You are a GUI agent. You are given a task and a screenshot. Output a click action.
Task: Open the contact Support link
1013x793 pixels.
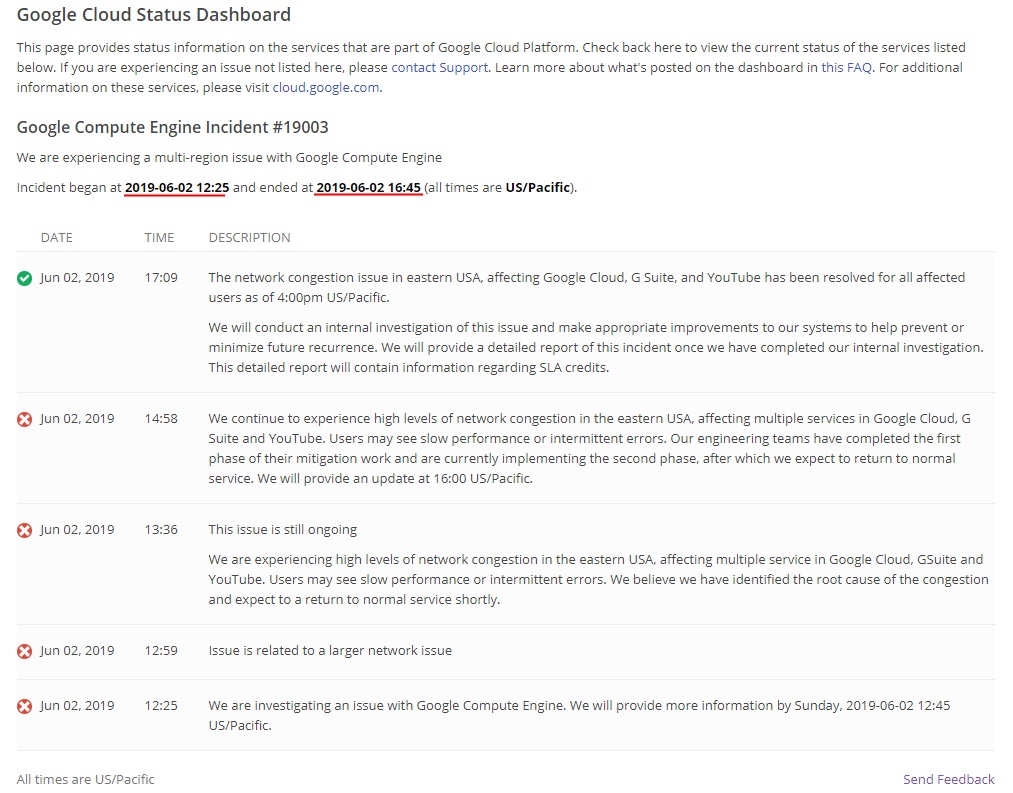coord(439,67)
